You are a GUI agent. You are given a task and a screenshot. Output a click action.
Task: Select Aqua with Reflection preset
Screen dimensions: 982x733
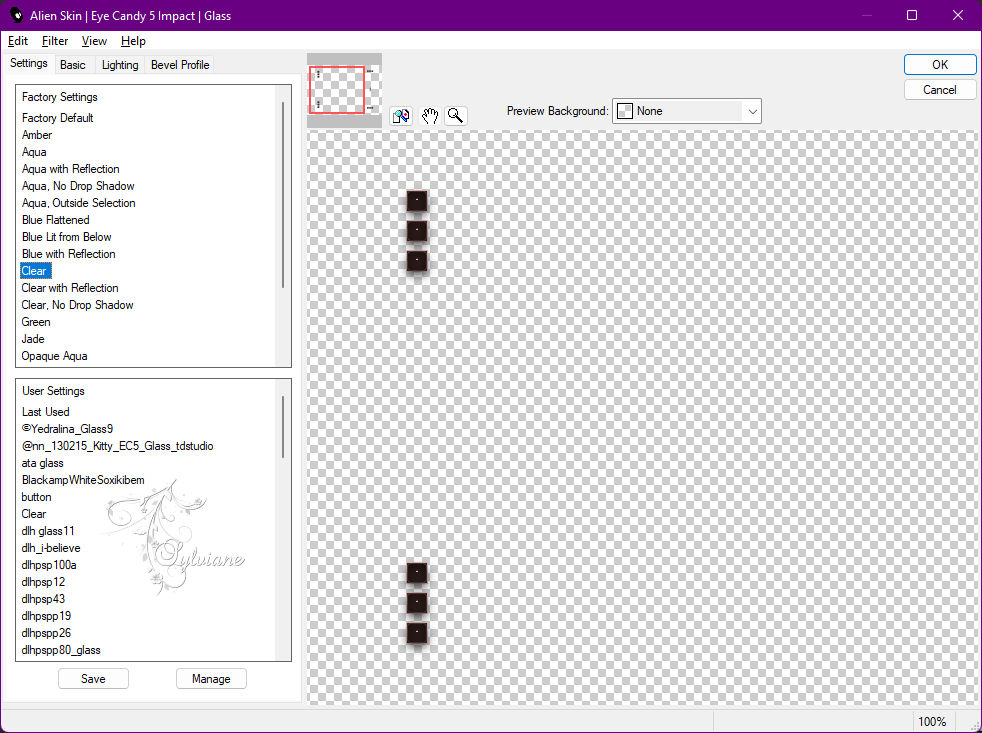[70, 169]
